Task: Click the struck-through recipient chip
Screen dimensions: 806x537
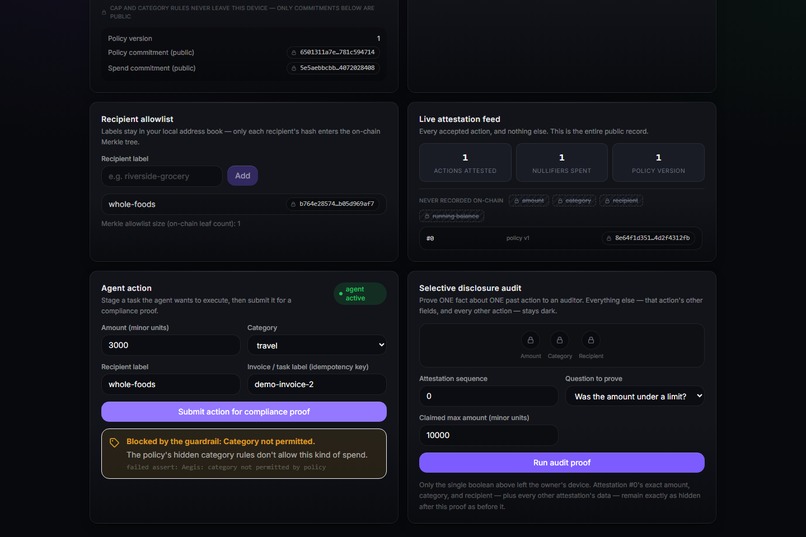Action: [621, 200]
